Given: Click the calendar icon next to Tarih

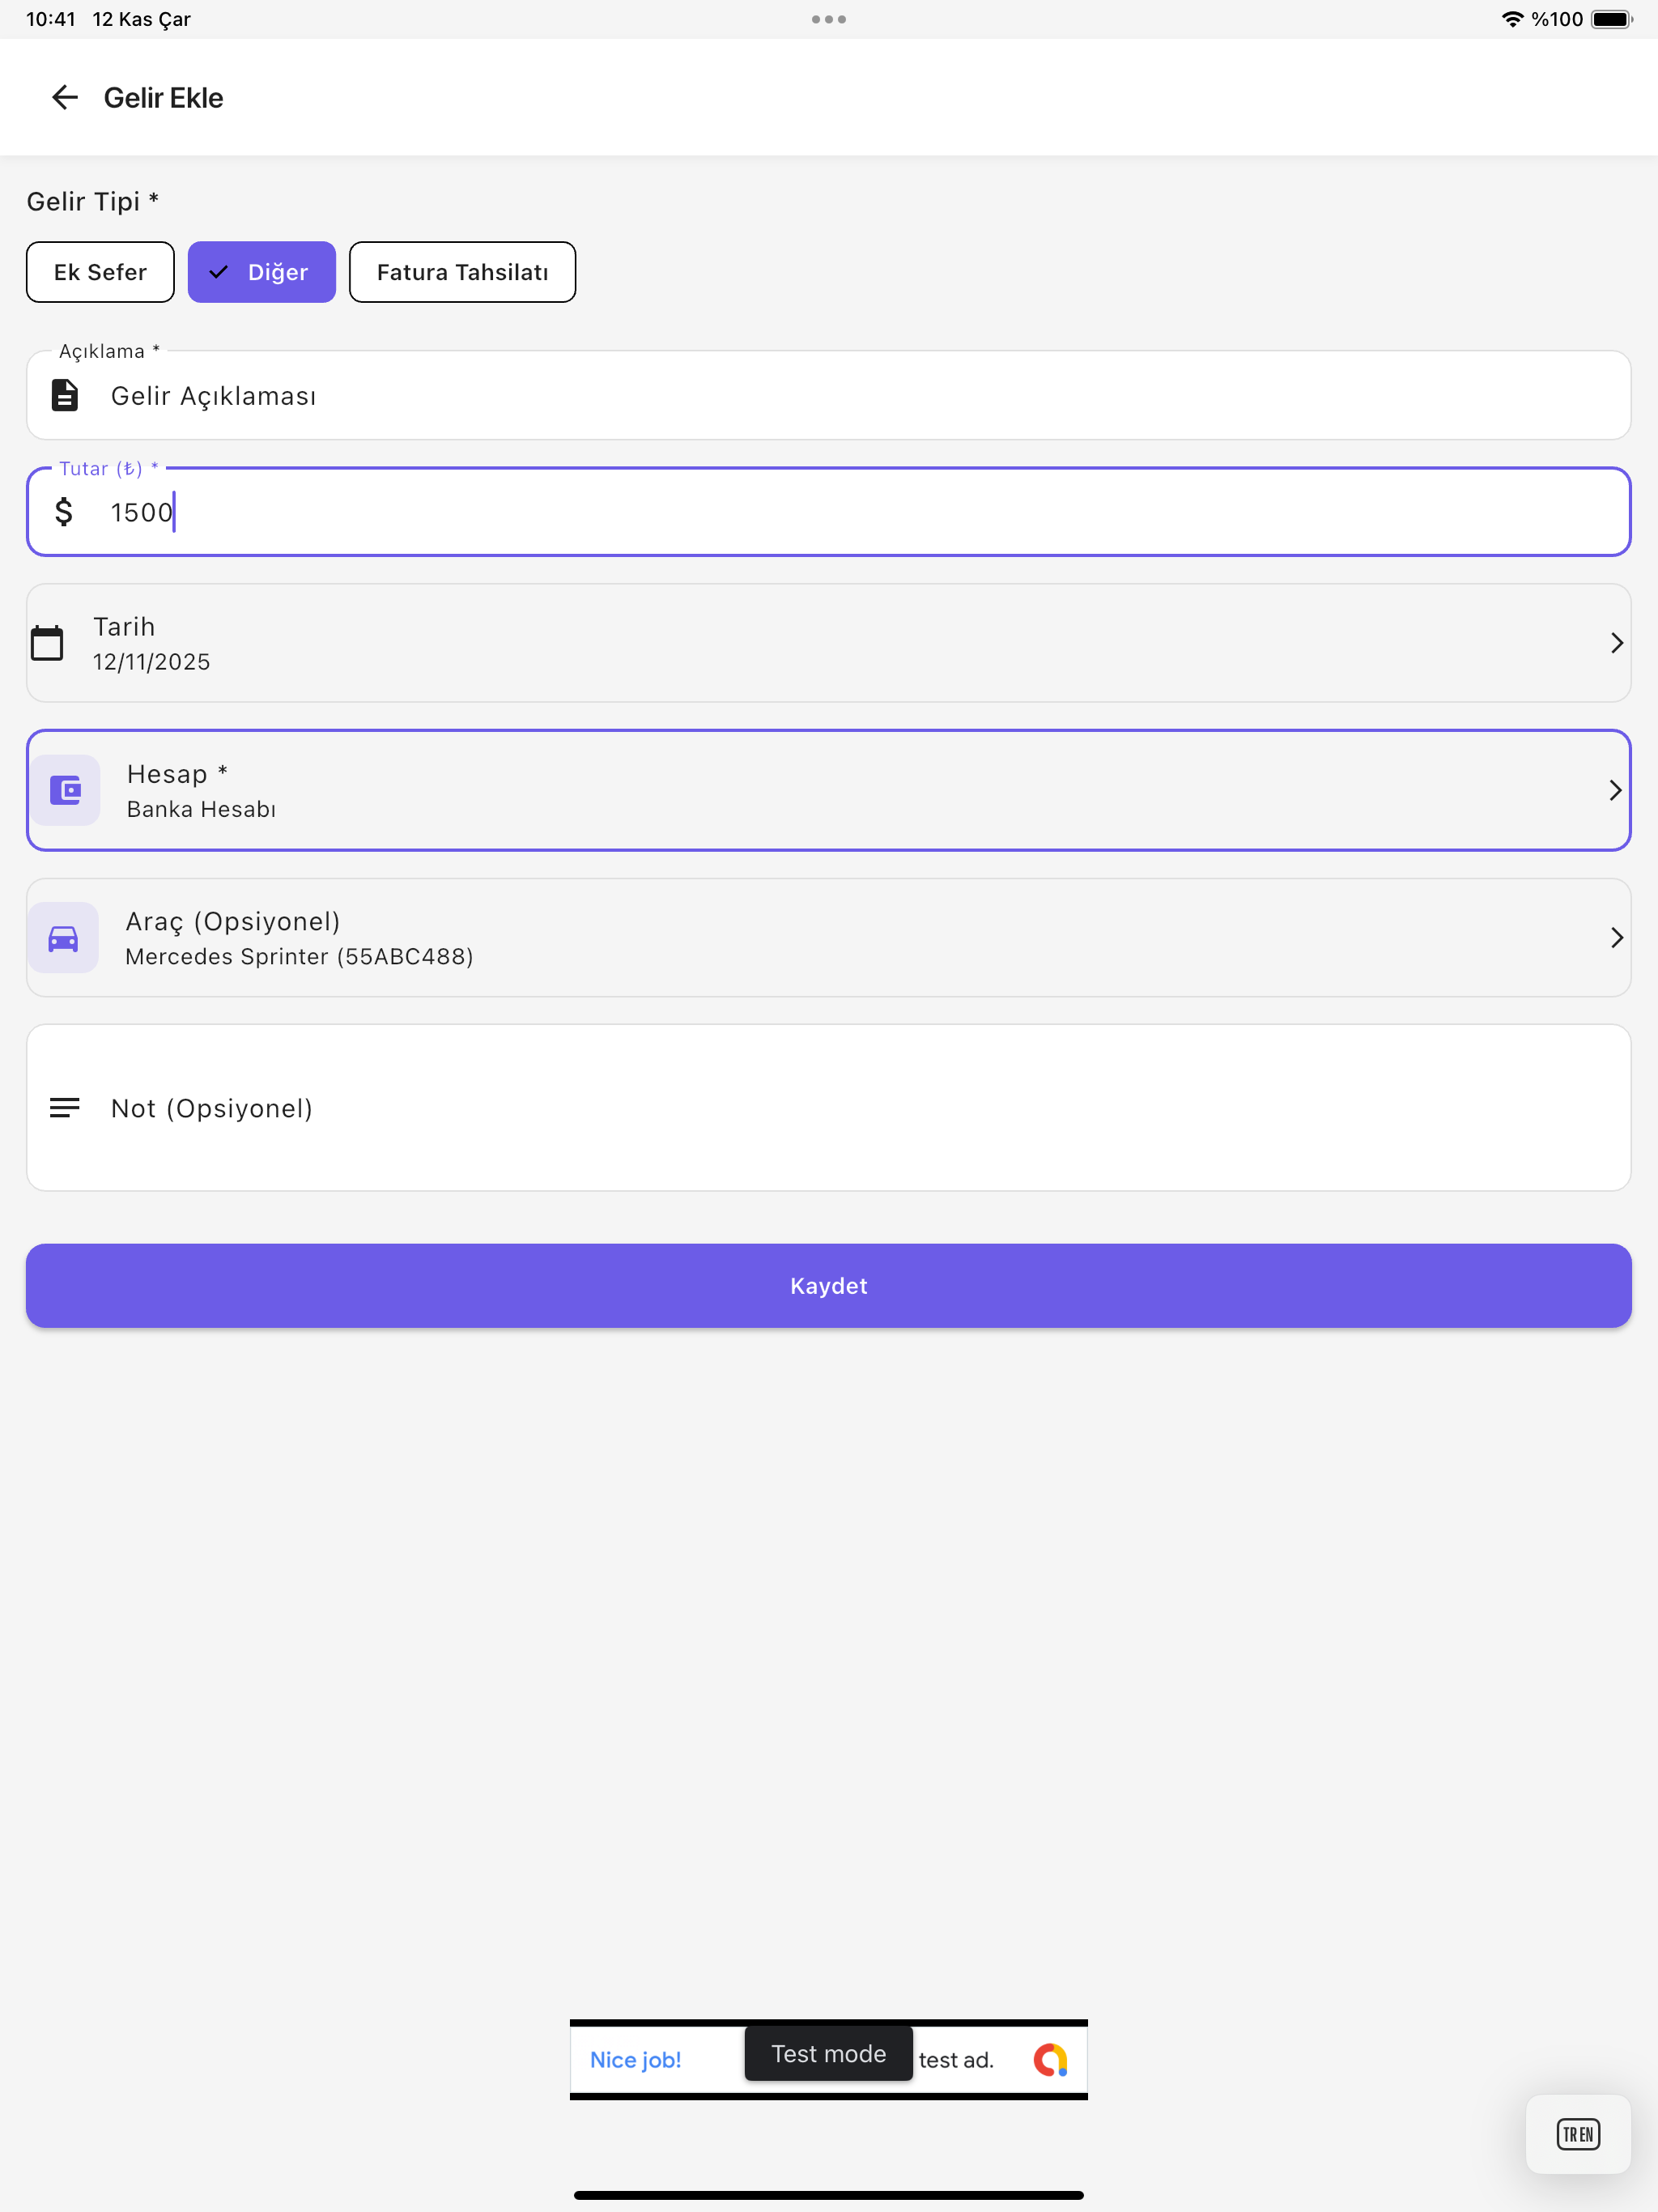Looking at the screenshot, I should (x=47, y=643).
